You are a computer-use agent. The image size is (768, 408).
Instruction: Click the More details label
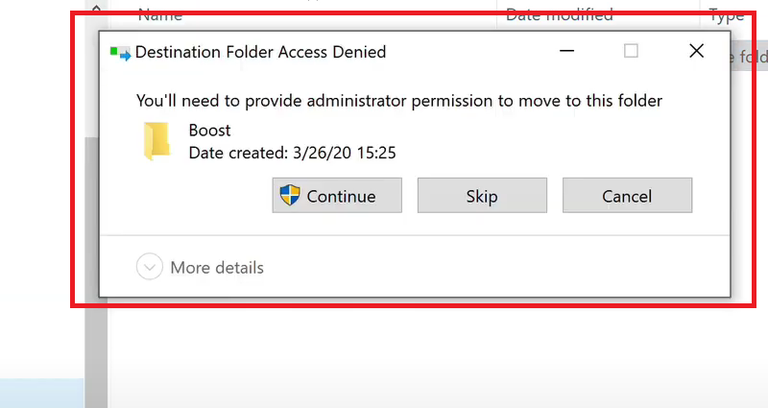(217, 267)
